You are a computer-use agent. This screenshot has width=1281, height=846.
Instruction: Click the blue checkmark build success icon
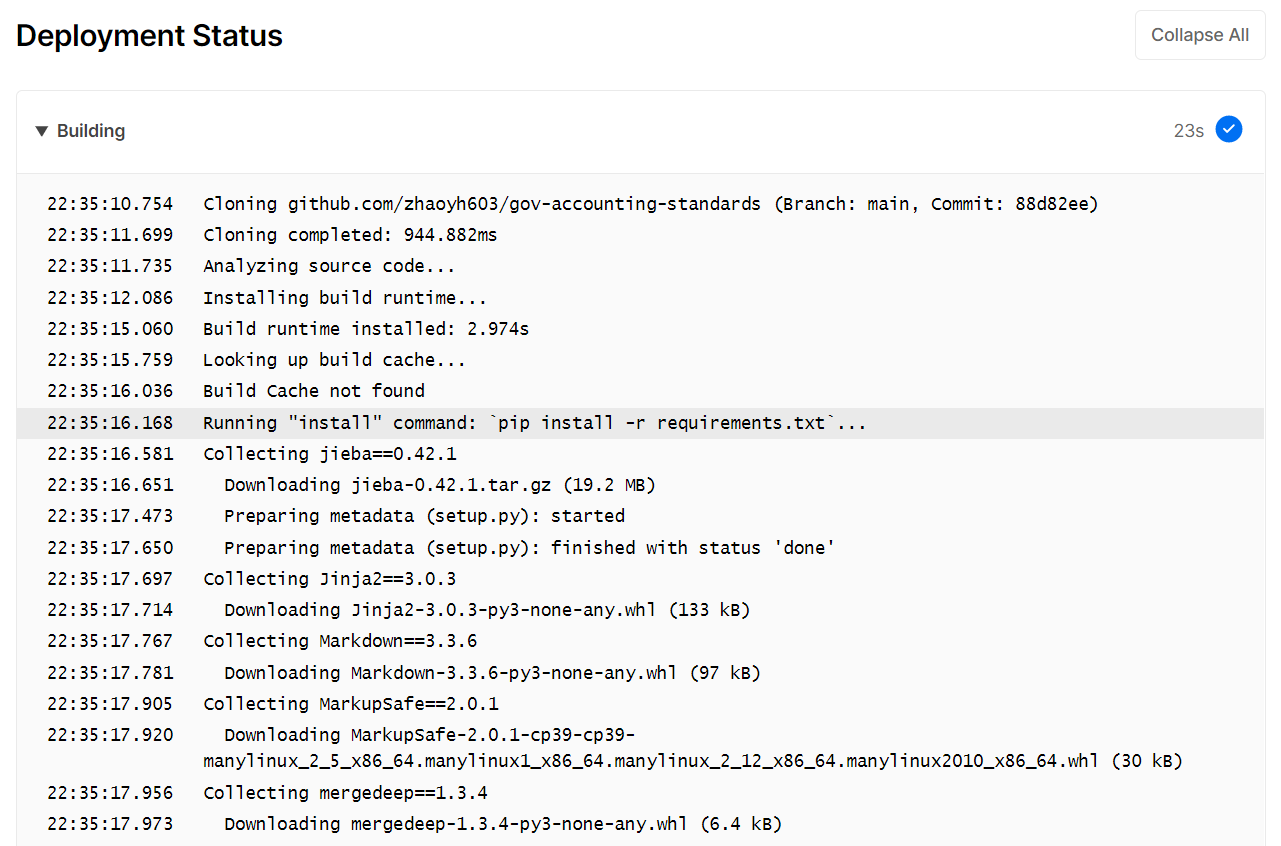pos(1229,130)
